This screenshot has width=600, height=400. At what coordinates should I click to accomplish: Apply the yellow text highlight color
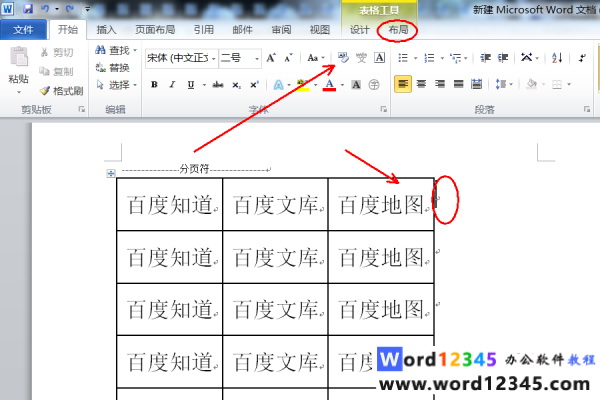coord(303,85)
